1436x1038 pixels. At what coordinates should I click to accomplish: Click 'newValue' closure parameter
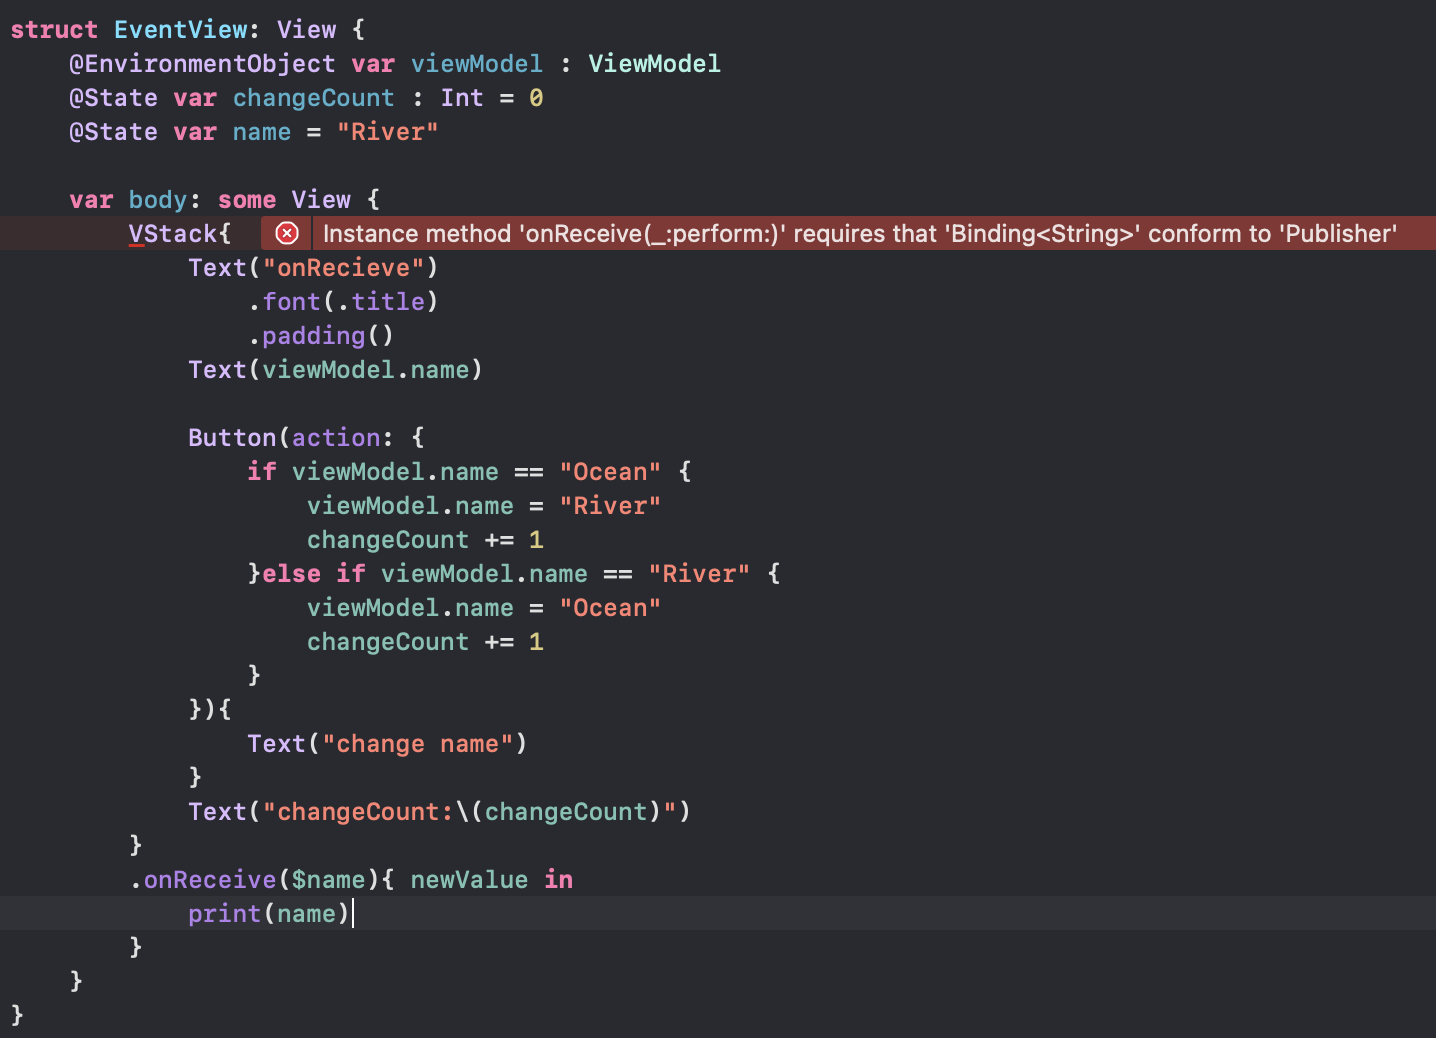tap(469, 880)
